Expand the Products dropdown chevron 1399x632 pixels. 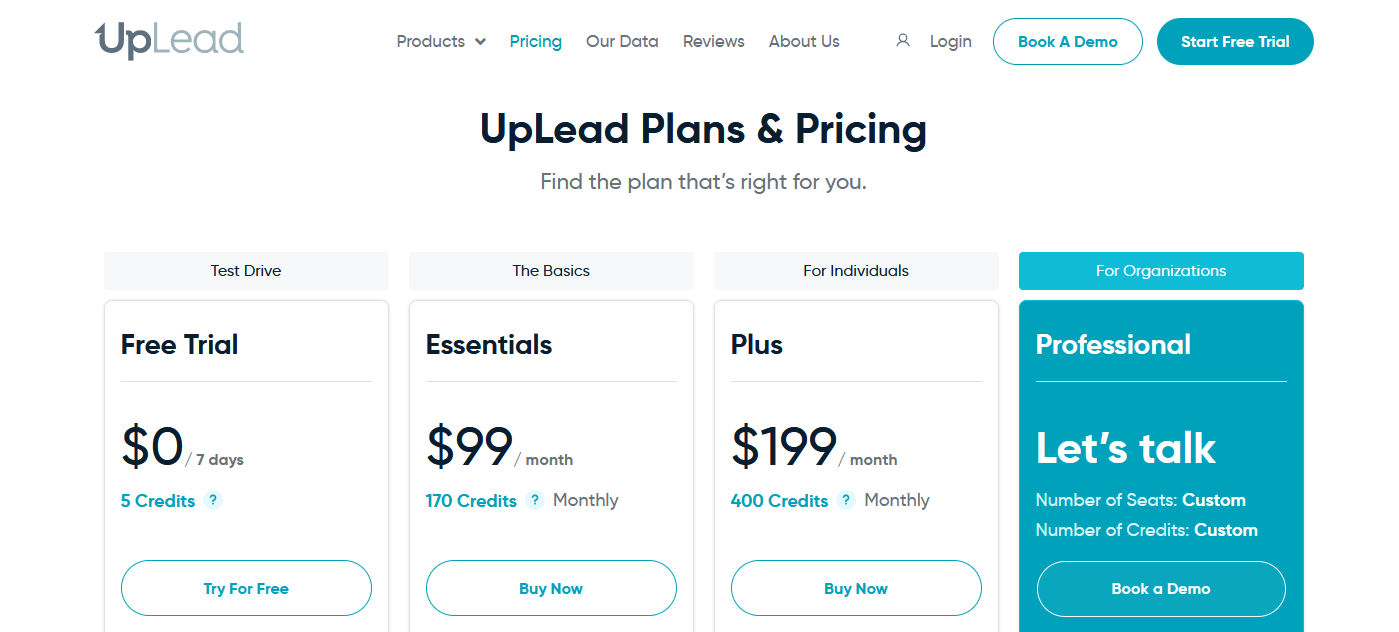(481, 42)
